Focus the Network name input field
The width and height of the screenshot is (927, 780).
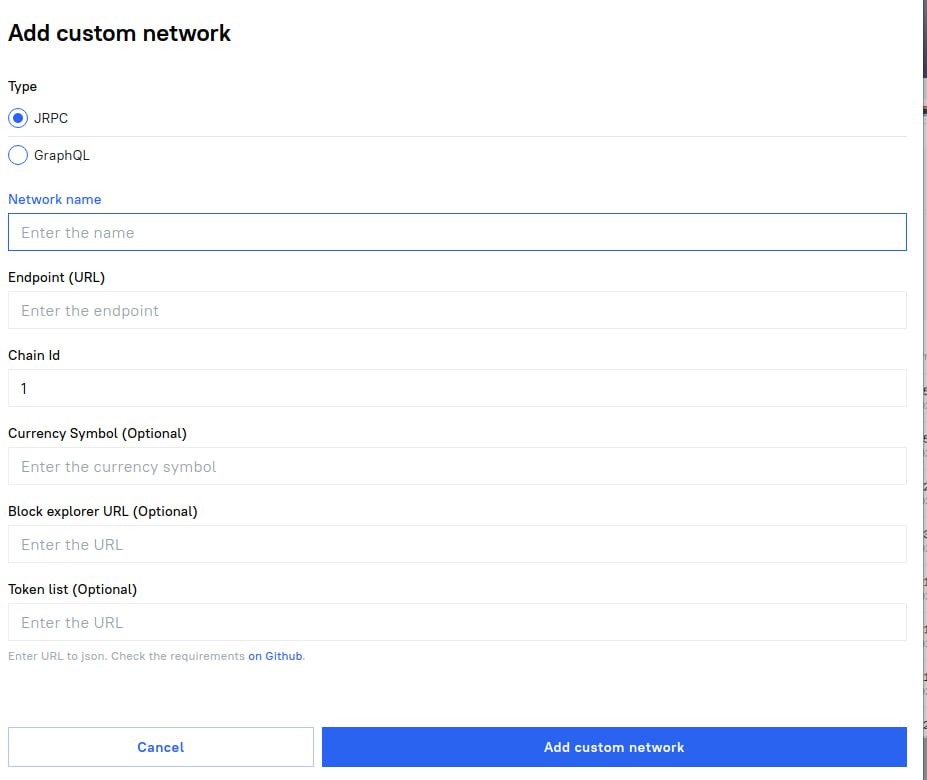tap(457, 232)
